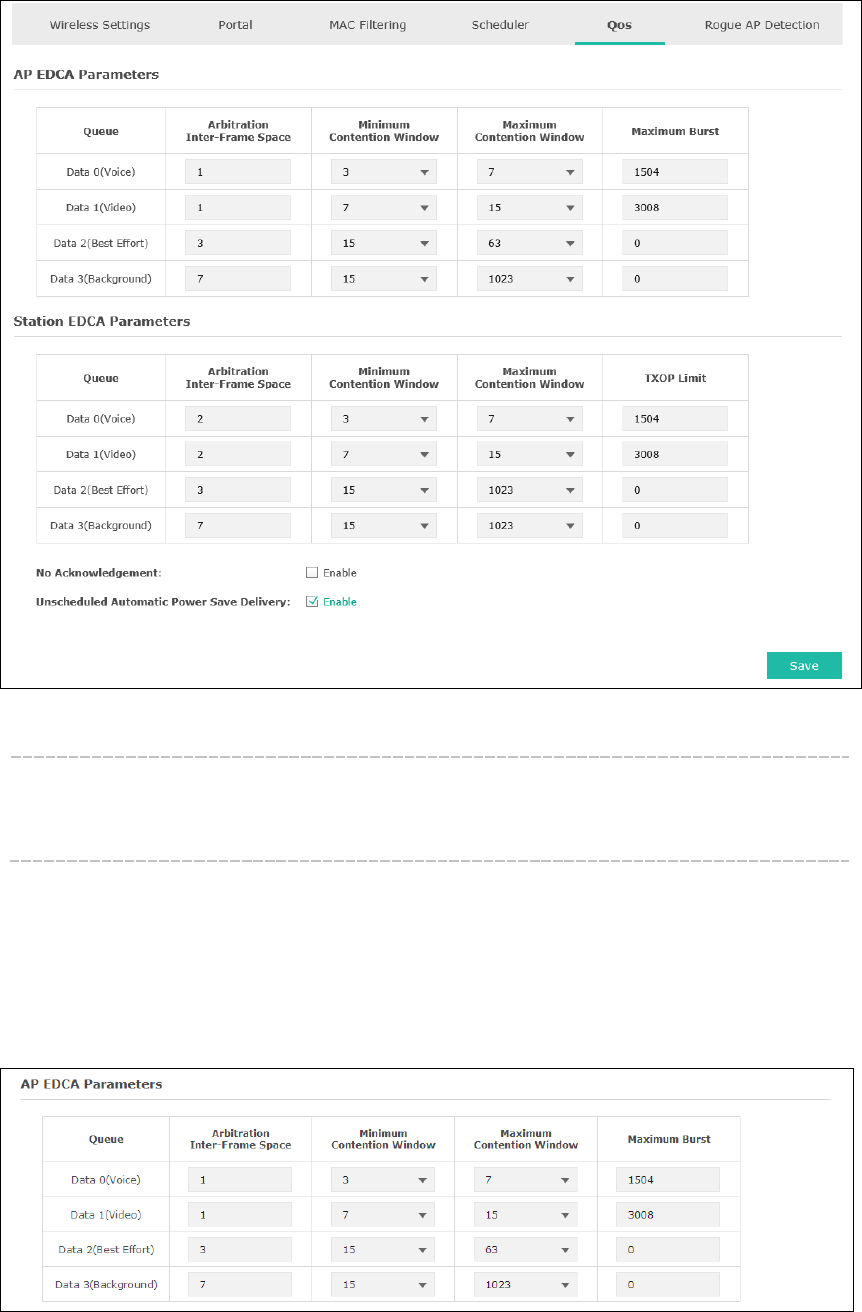Click Station Voice Arbitration Inter-Frame Space field
Image resolution: width=862 pixels, height=1312 pixels.
[x=238, y=419]
